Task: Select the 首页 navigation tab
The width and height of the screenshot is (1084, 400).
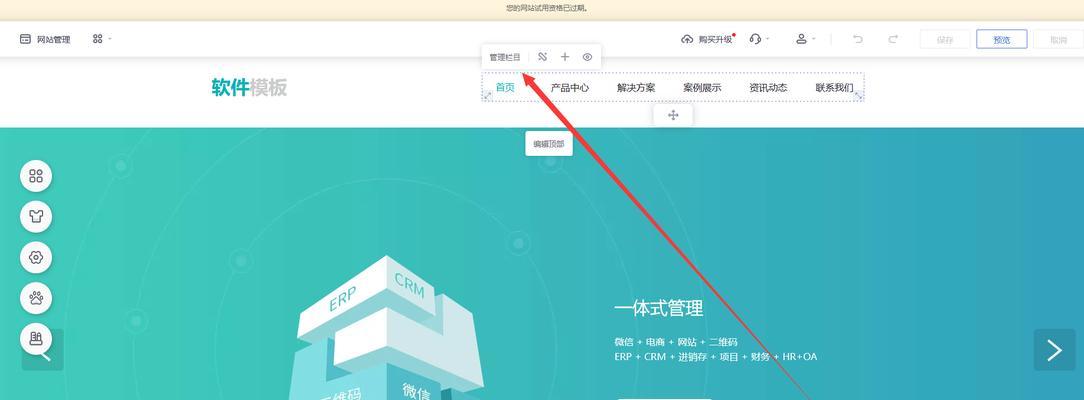Action: (x=505, y=87)
